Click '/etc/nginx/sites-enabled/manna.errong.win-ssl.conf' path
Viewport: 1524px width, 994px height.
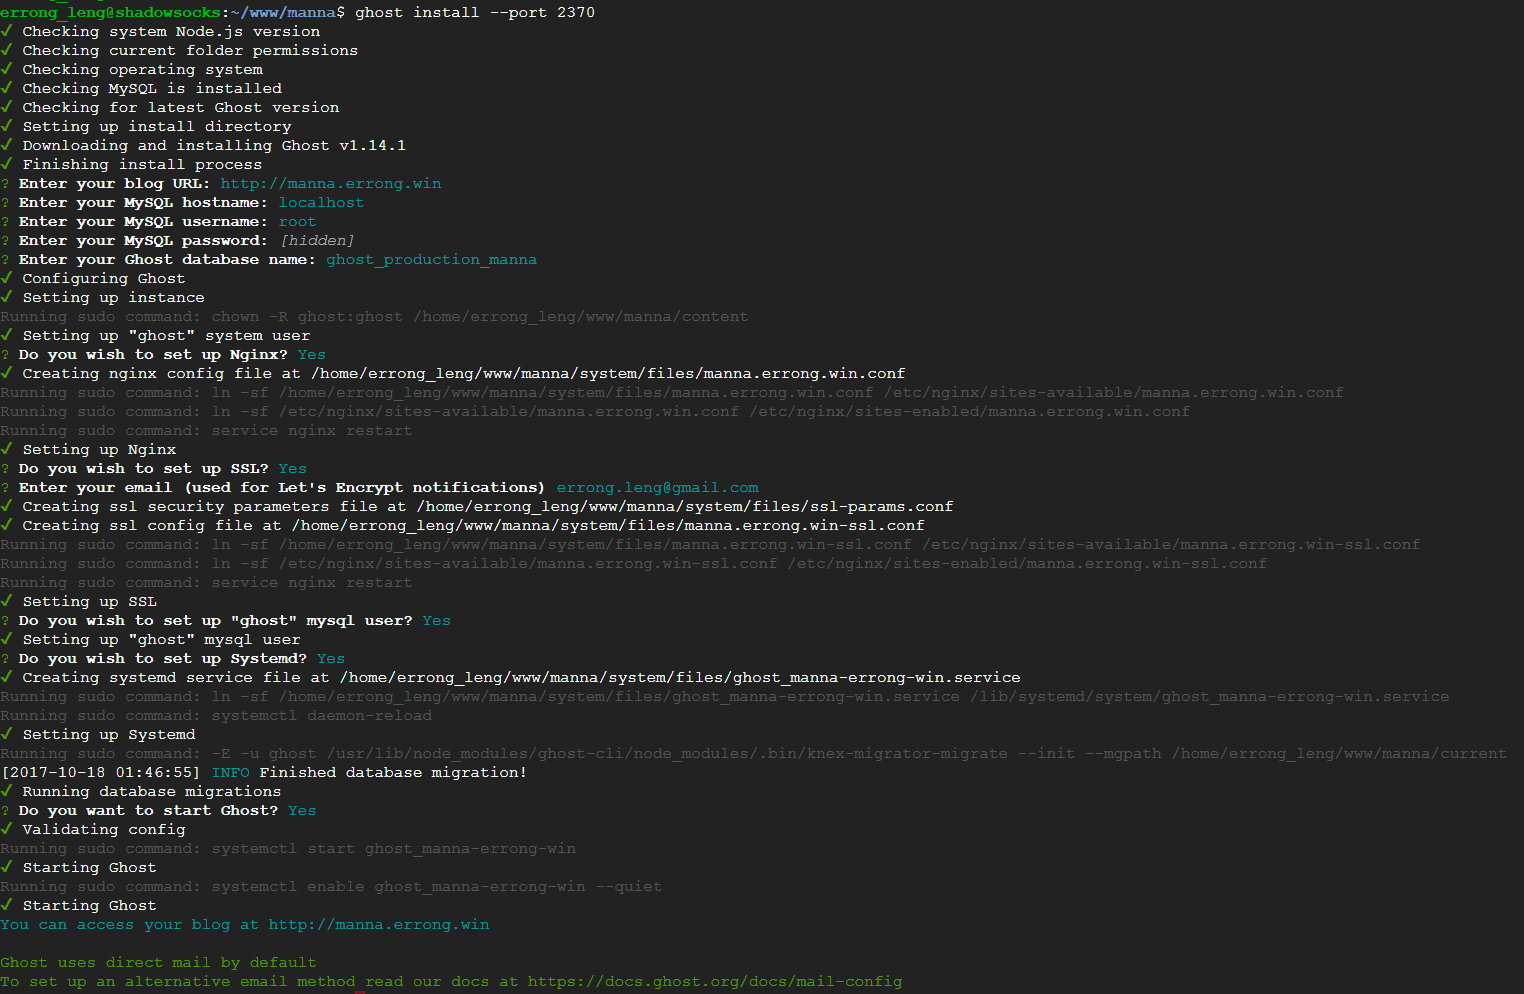pos(1027,563)
